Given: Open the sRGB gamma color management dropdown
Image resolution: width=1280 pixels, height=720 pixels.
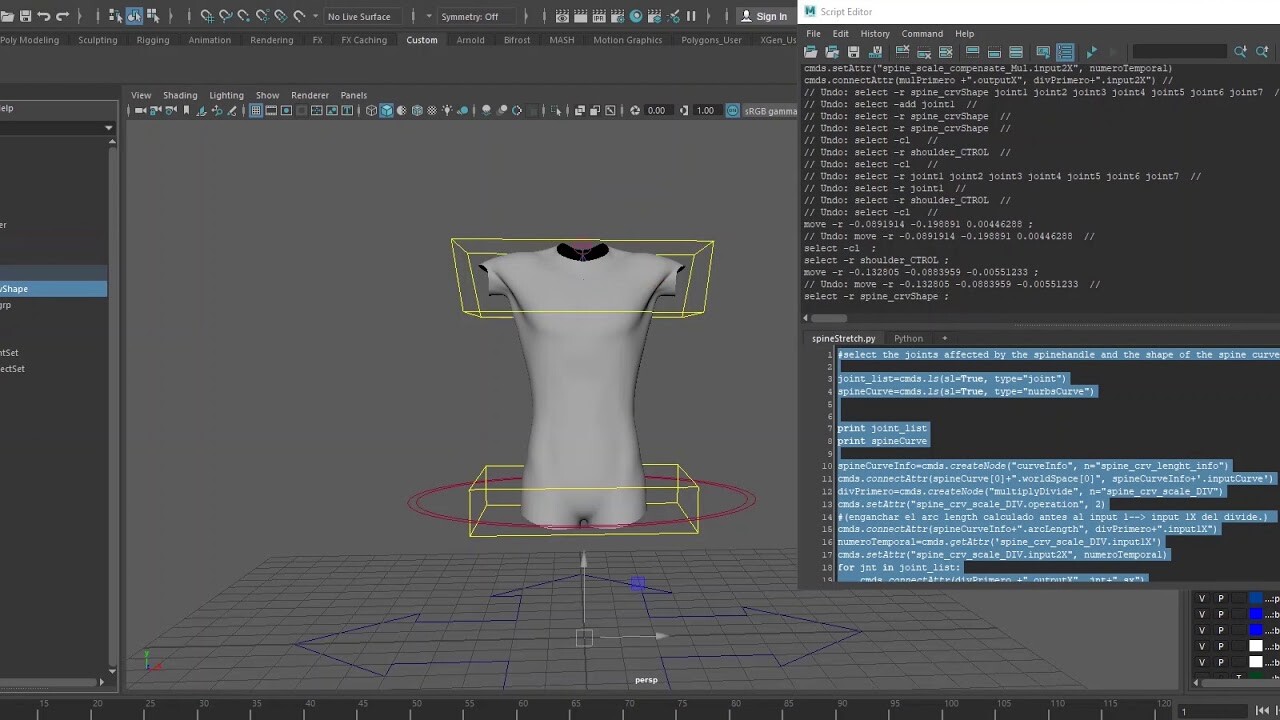Looking at the screenshot, I should click(768, 111).
